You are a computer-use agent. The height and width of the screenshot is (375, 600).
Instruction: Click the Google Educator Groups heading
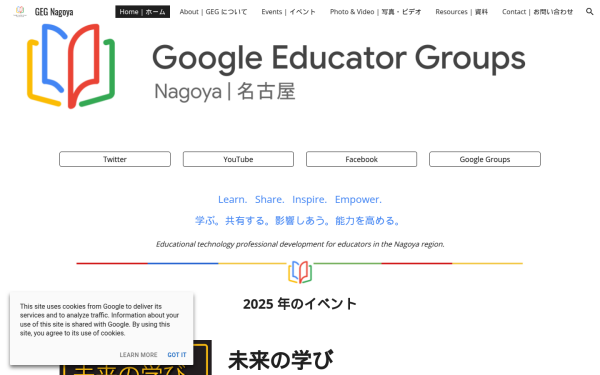(x=339, y=58)
